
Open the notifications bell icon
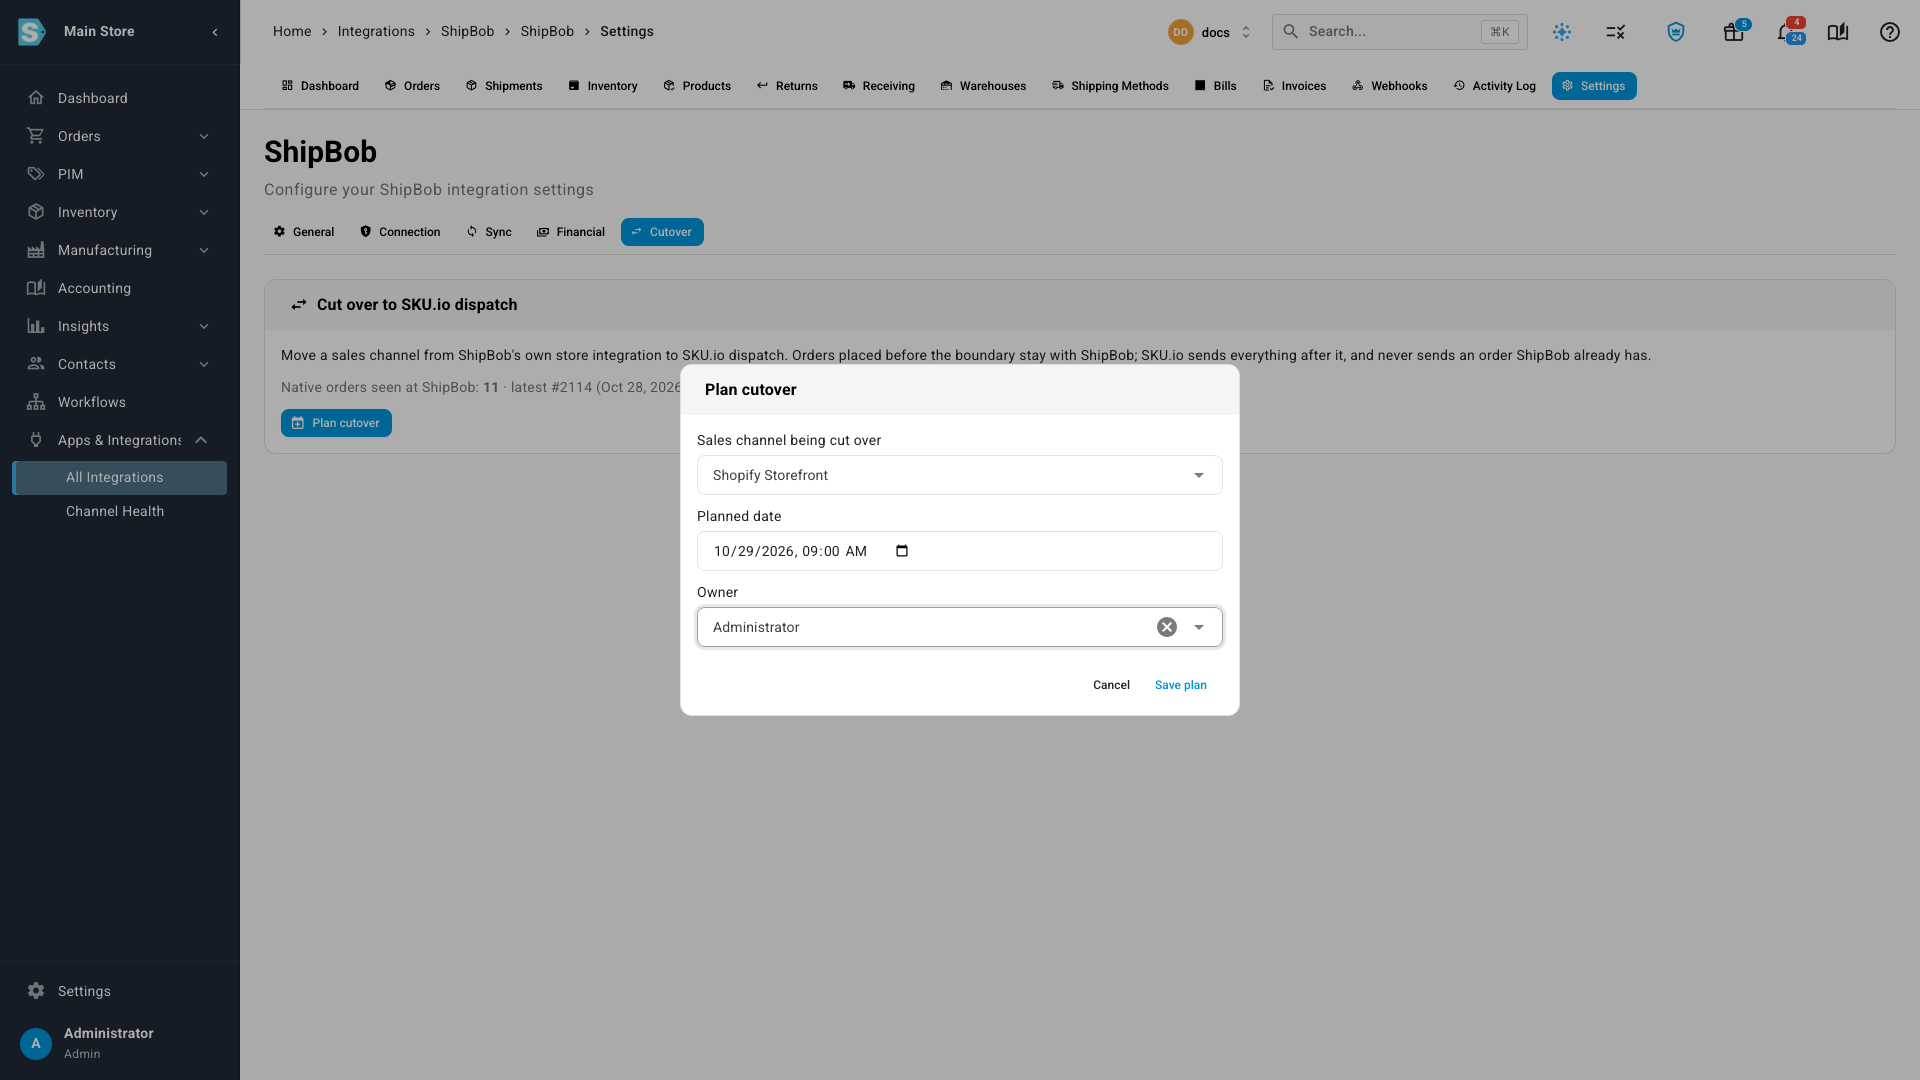point(1786,32)
